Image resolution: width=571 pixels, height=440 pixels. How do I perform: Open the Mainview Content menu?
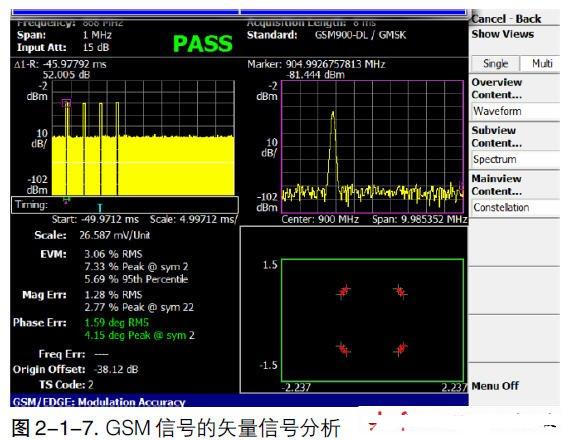coord(497,185)
